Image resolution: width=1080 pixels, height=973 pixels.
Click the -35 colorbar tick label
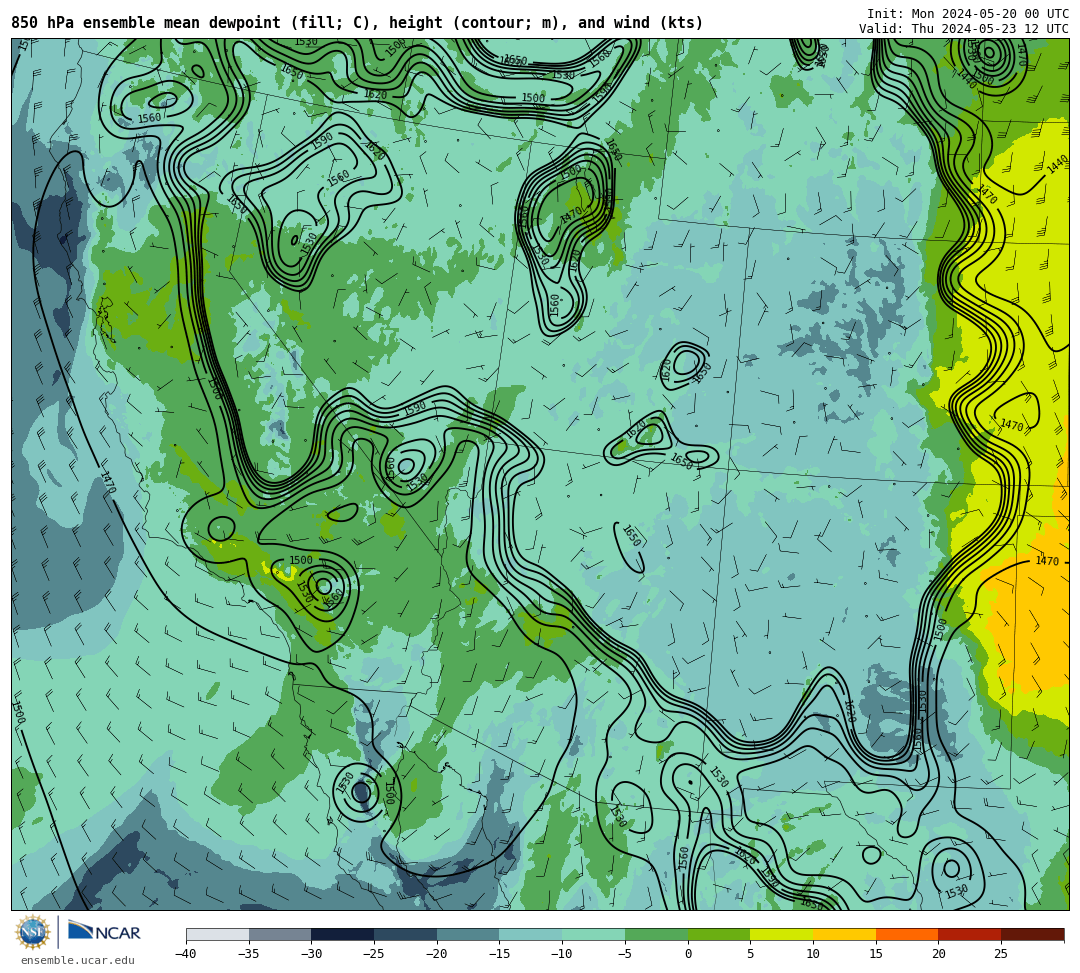click(248, 954)
